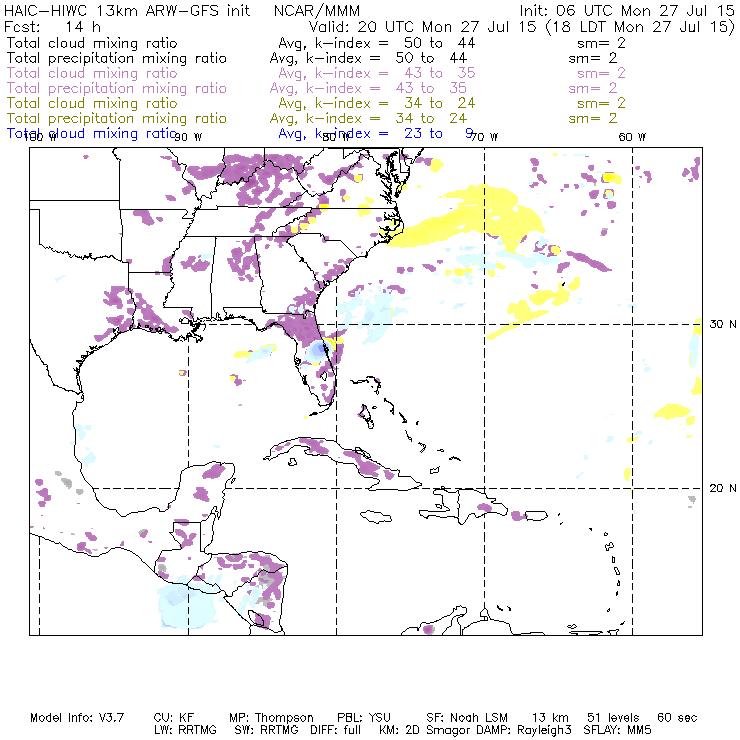Click the CU: KF scheme label
This screenshot has width=740, height=740.
click(174, 718)
